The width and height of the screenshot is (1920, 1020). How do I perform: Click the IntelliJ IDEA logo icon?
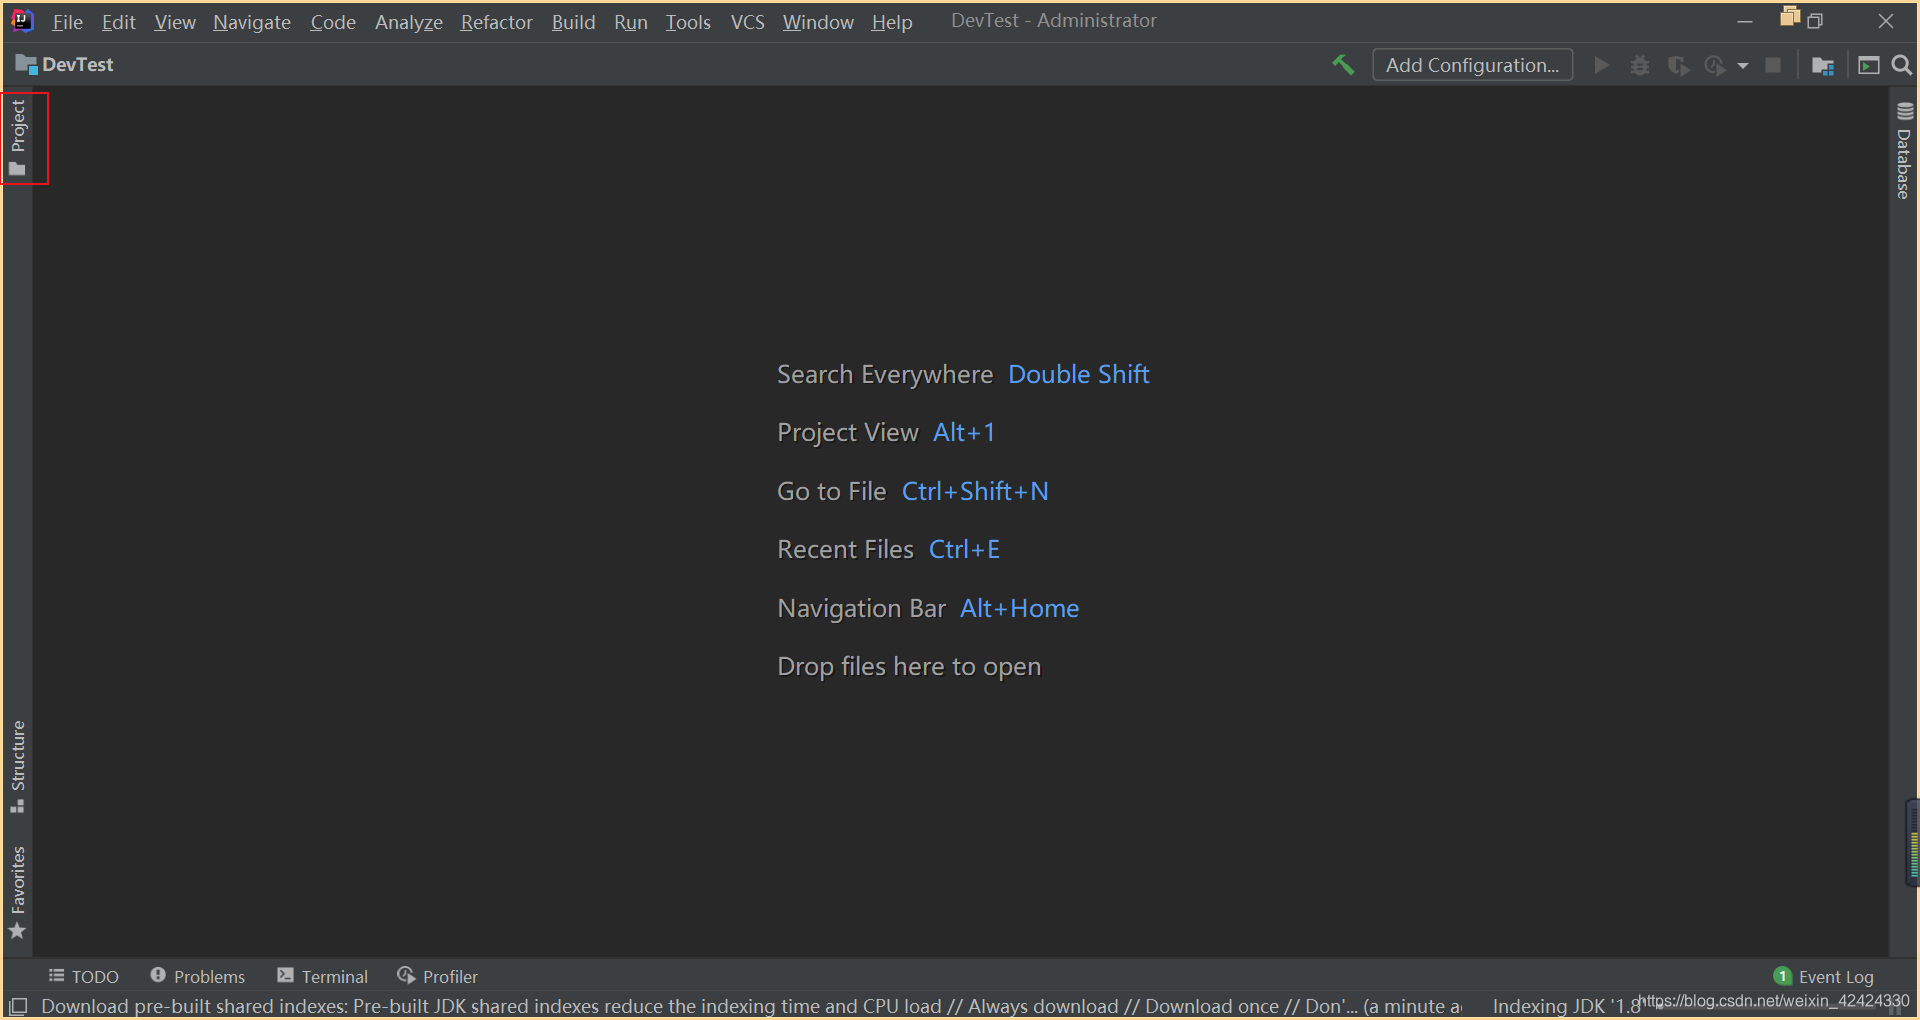click(x=22, y=21)
